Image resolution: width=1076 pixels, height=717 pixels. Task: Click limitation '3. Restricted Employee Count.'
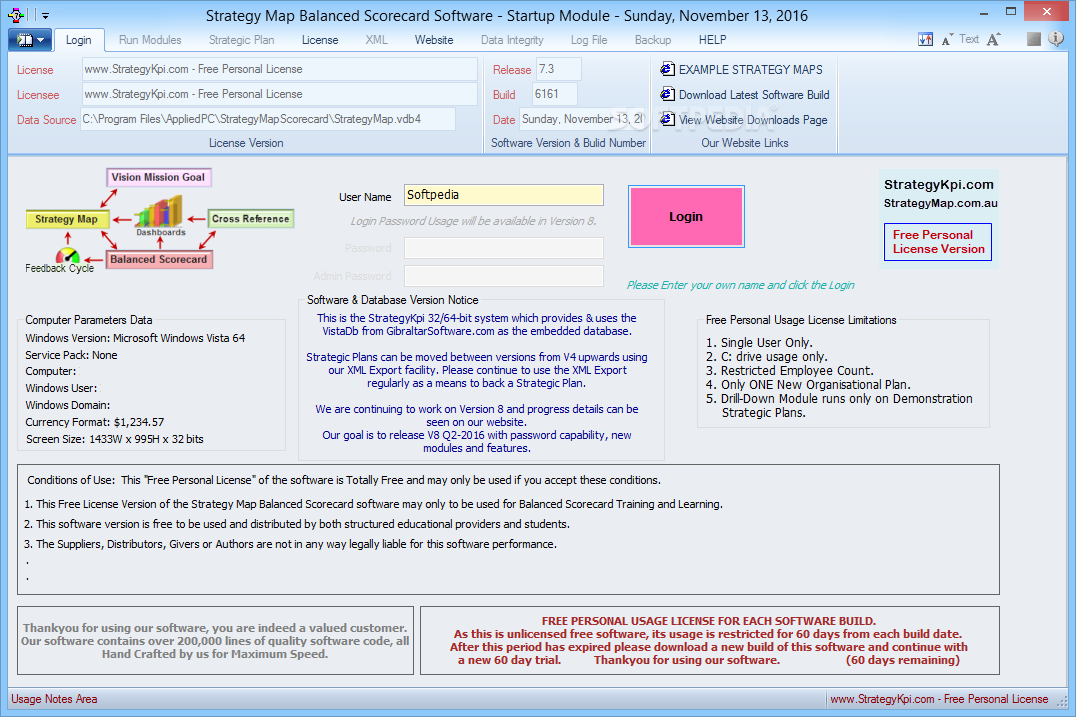tap(790, 371)
